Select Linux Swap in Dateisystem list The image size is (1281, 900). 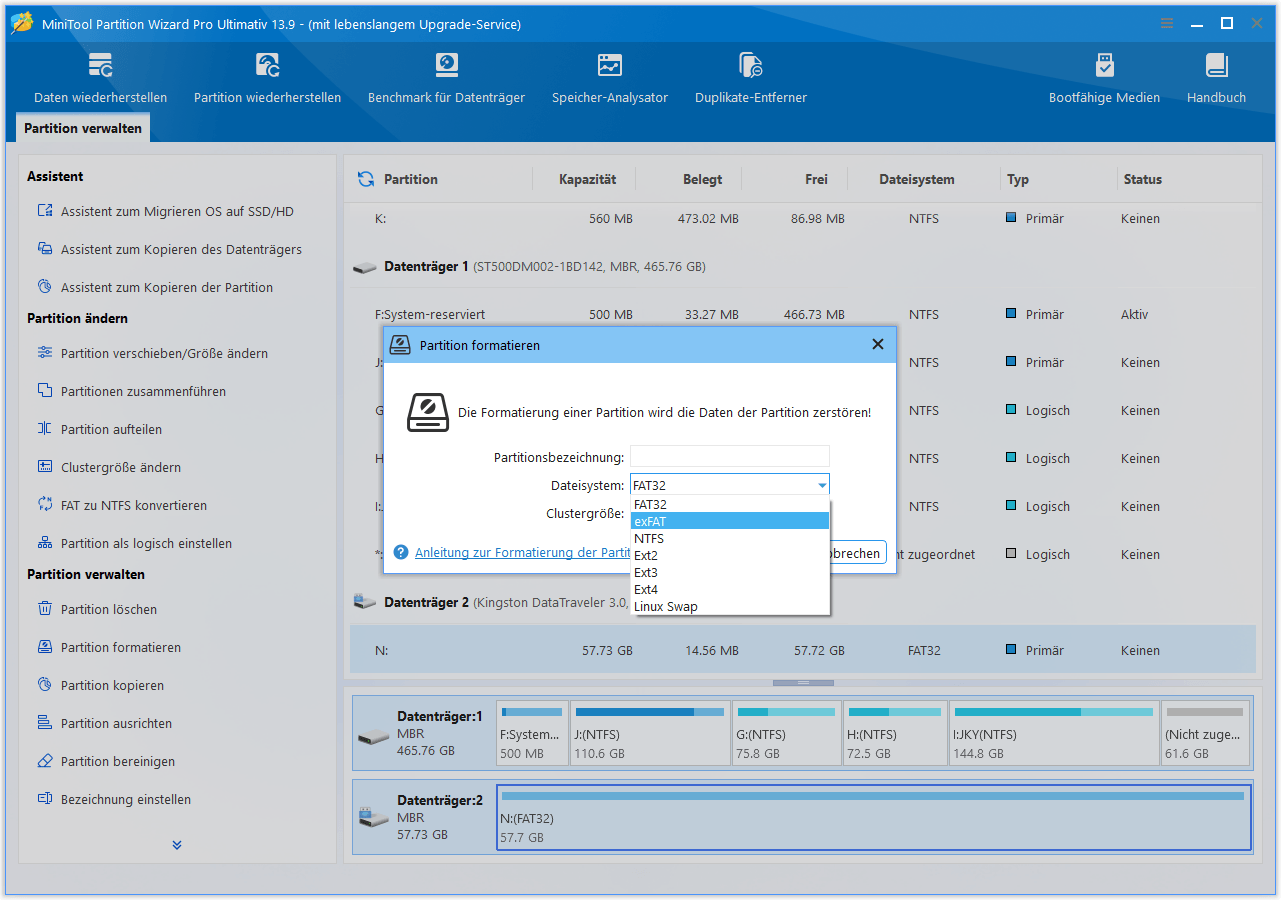[x=730, y=606]
